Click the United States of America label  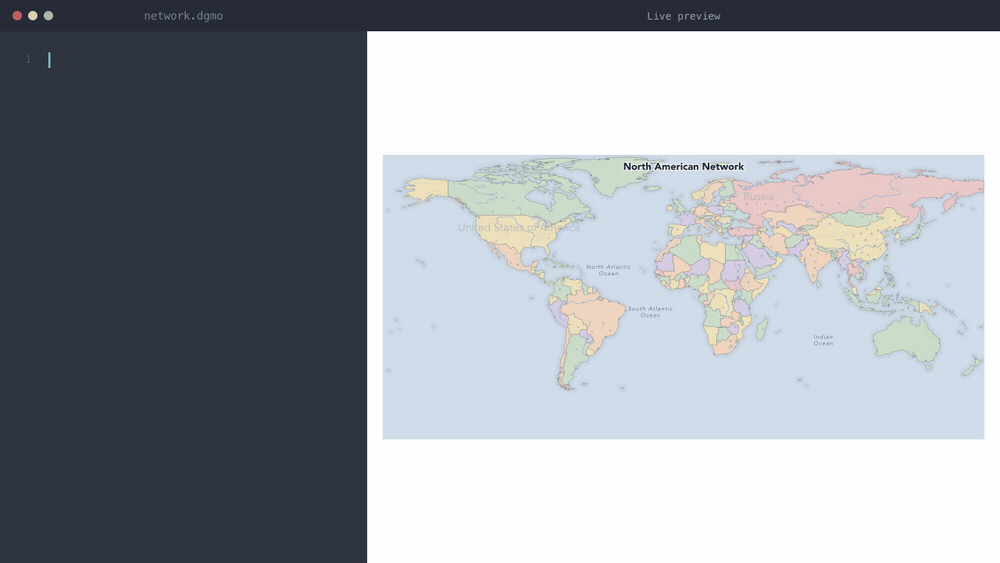click(518, 228)
